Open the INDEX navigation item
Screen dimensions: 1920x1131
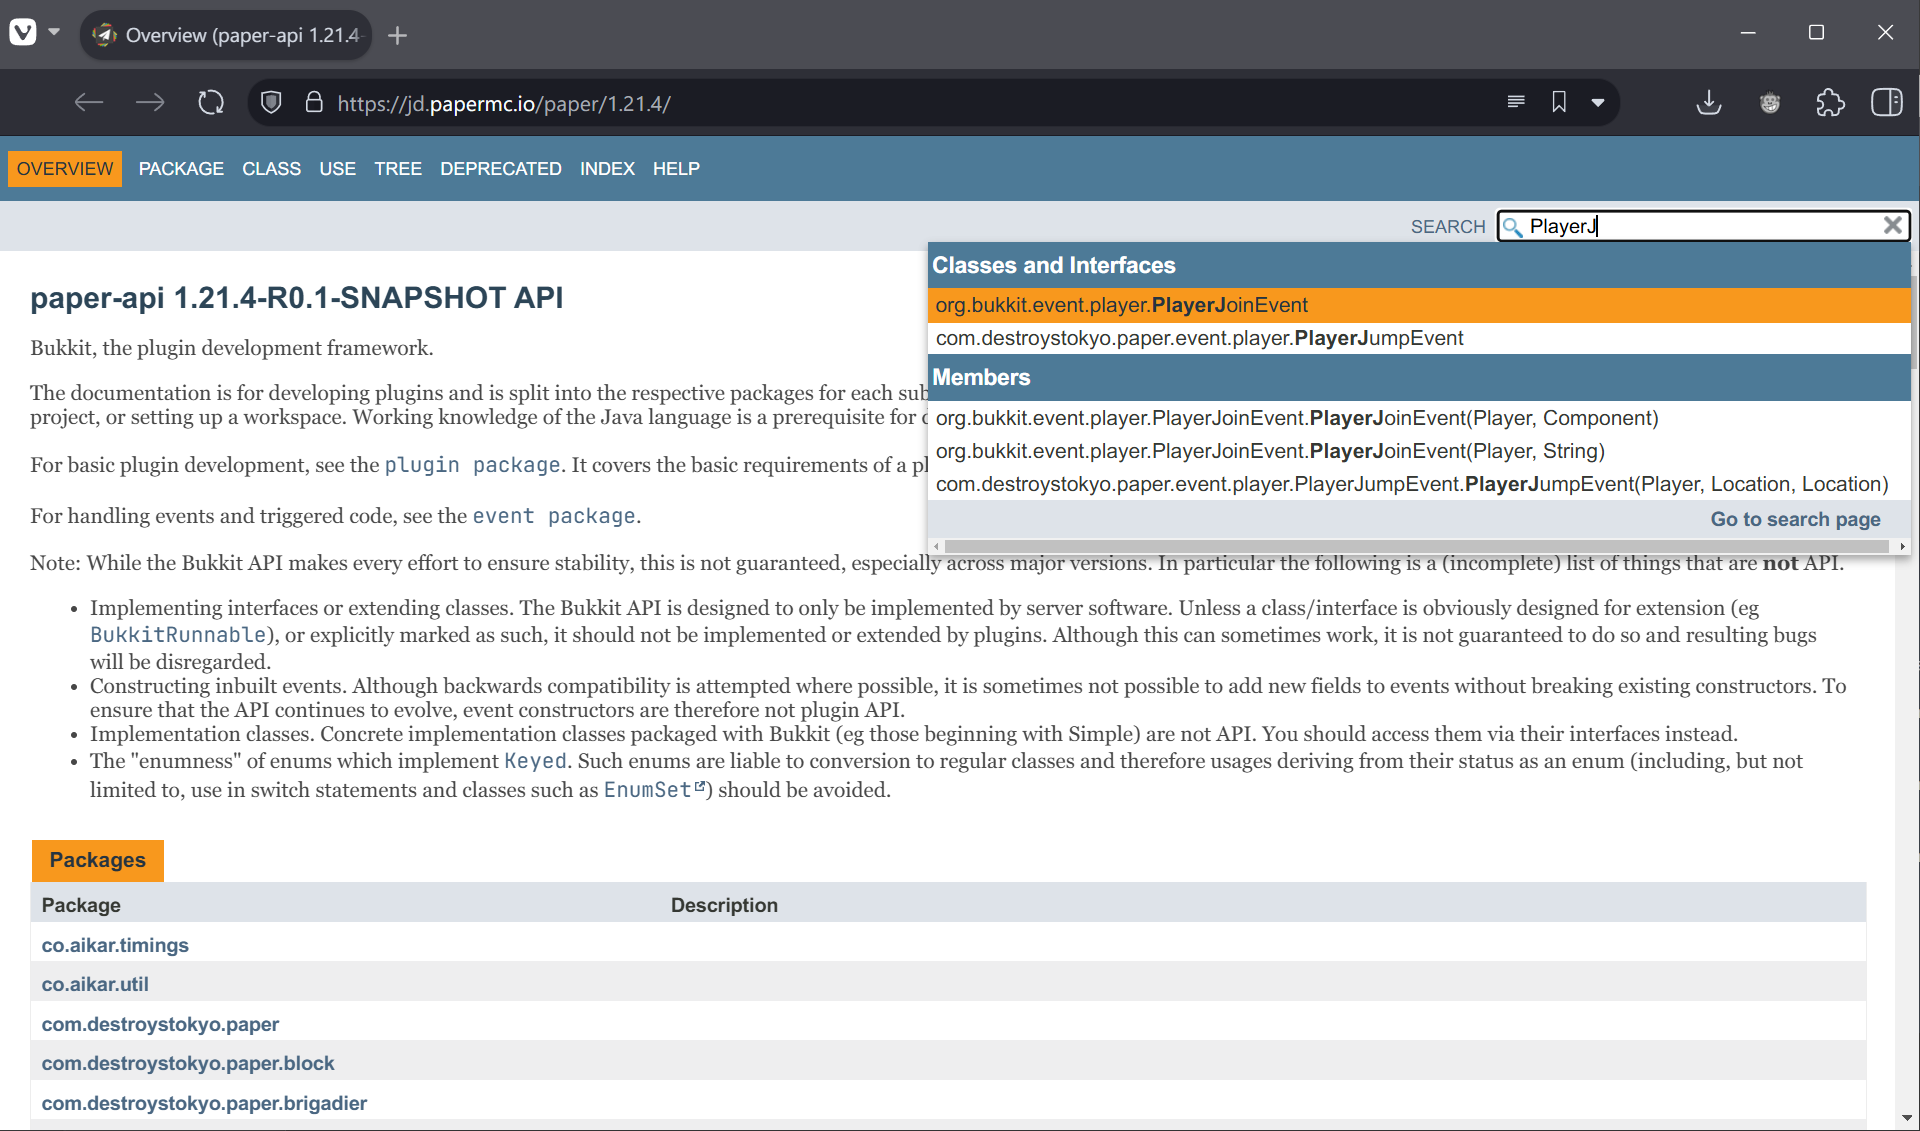607,168
